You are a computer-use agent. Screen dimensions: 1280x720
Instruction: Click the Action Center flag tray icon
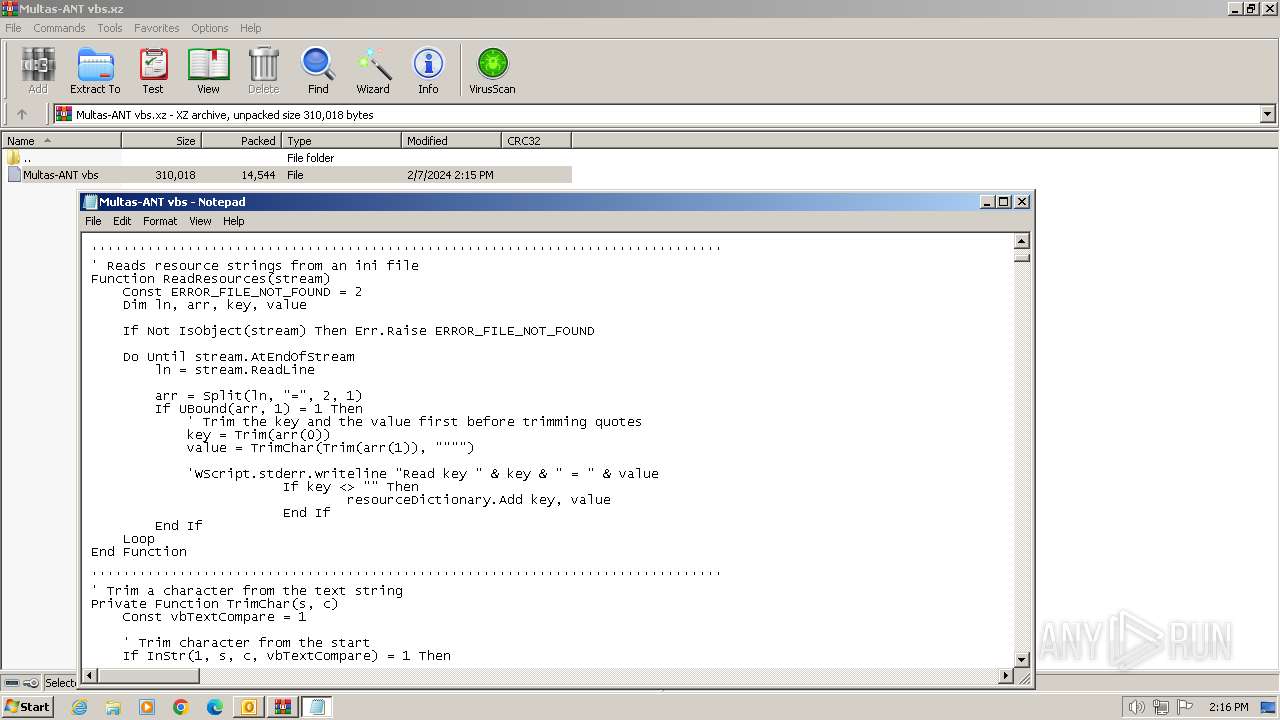point(1185,707)
